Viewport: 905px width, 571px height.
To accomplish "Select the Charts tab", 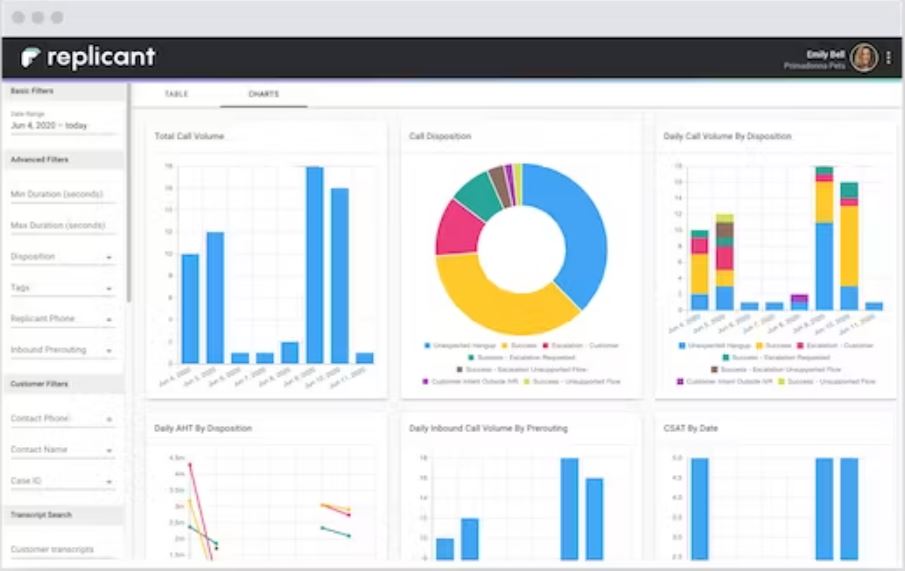I will (x=264, y=94).
